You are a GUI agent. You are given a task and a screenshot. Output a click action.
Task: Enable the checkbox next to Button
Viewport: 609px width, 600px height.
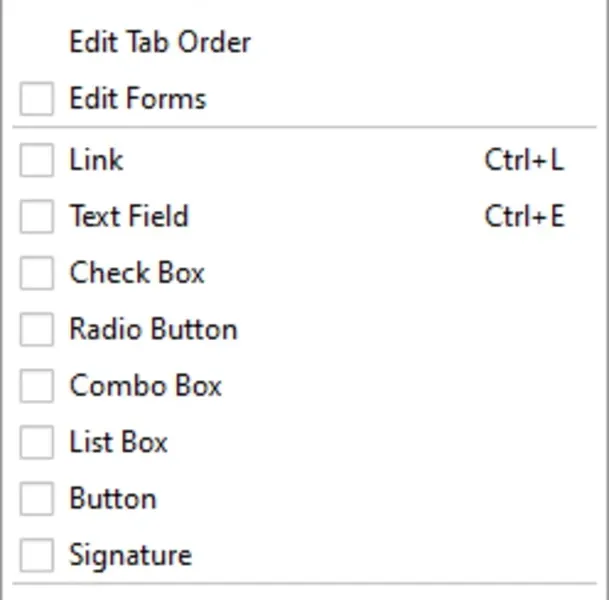(37, 499)
